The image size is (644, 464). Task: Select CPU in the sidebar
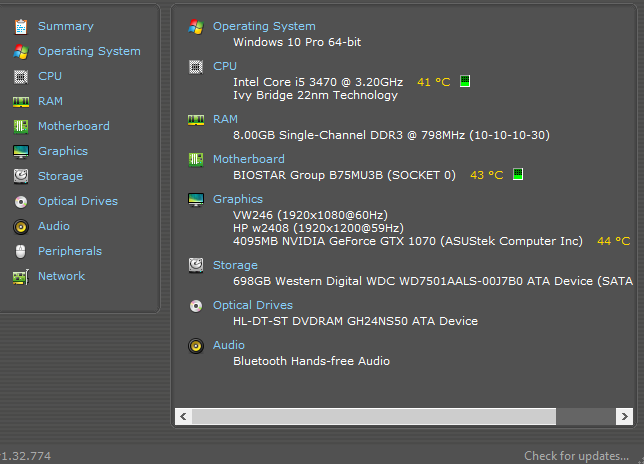[50, 76]
